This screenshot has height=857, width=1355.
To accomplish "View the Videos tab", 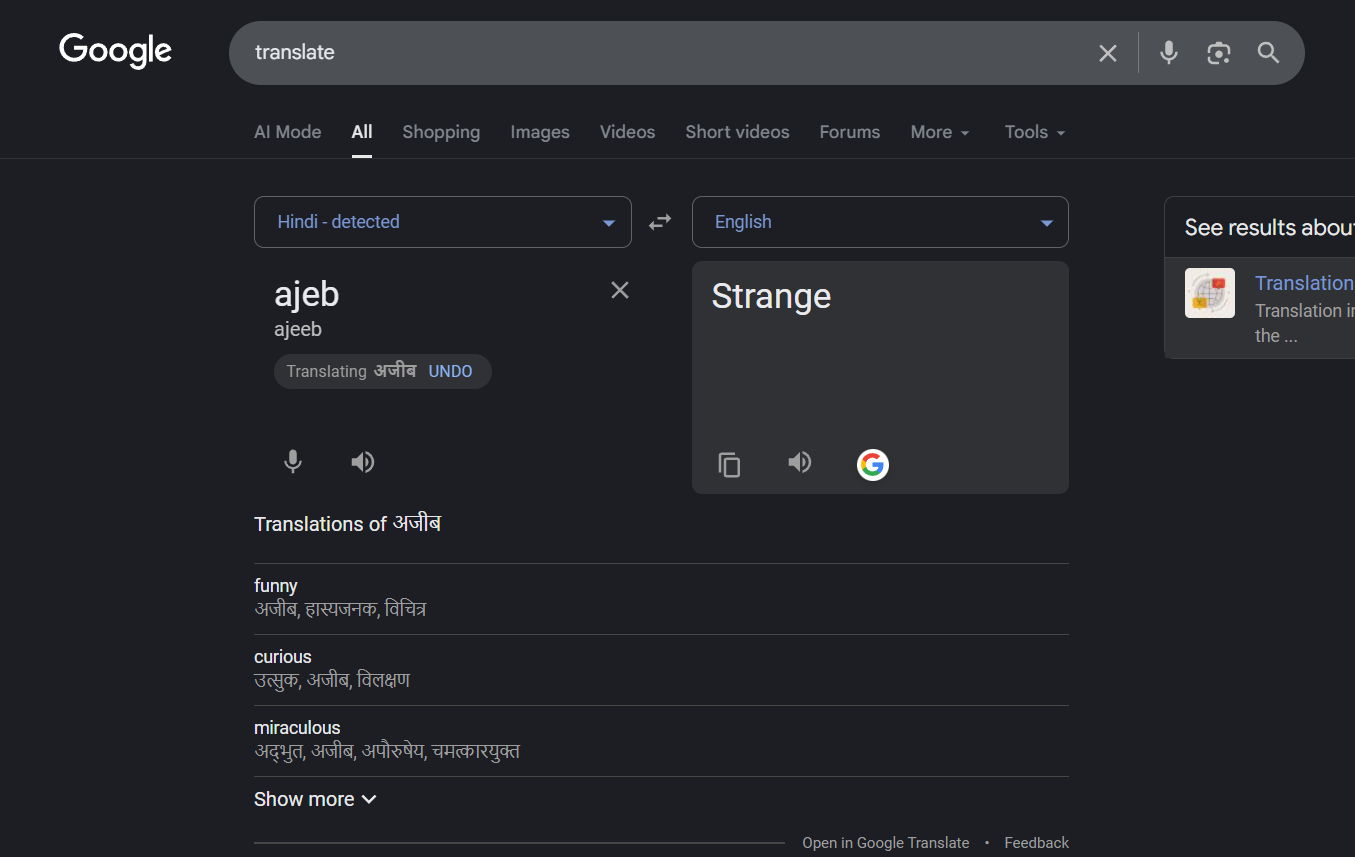I will tap(628, 132).
